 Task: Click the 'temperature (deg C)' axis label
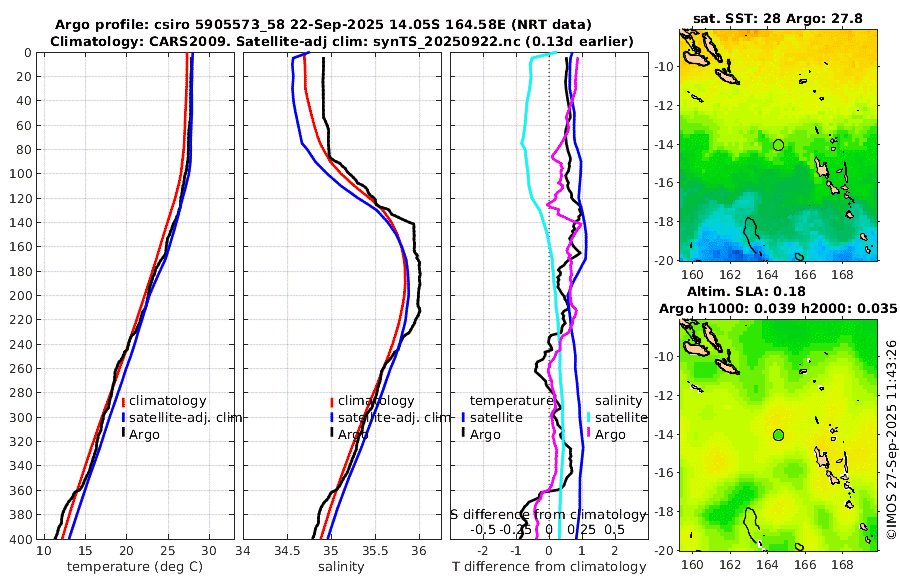click(x=135, y=567)
